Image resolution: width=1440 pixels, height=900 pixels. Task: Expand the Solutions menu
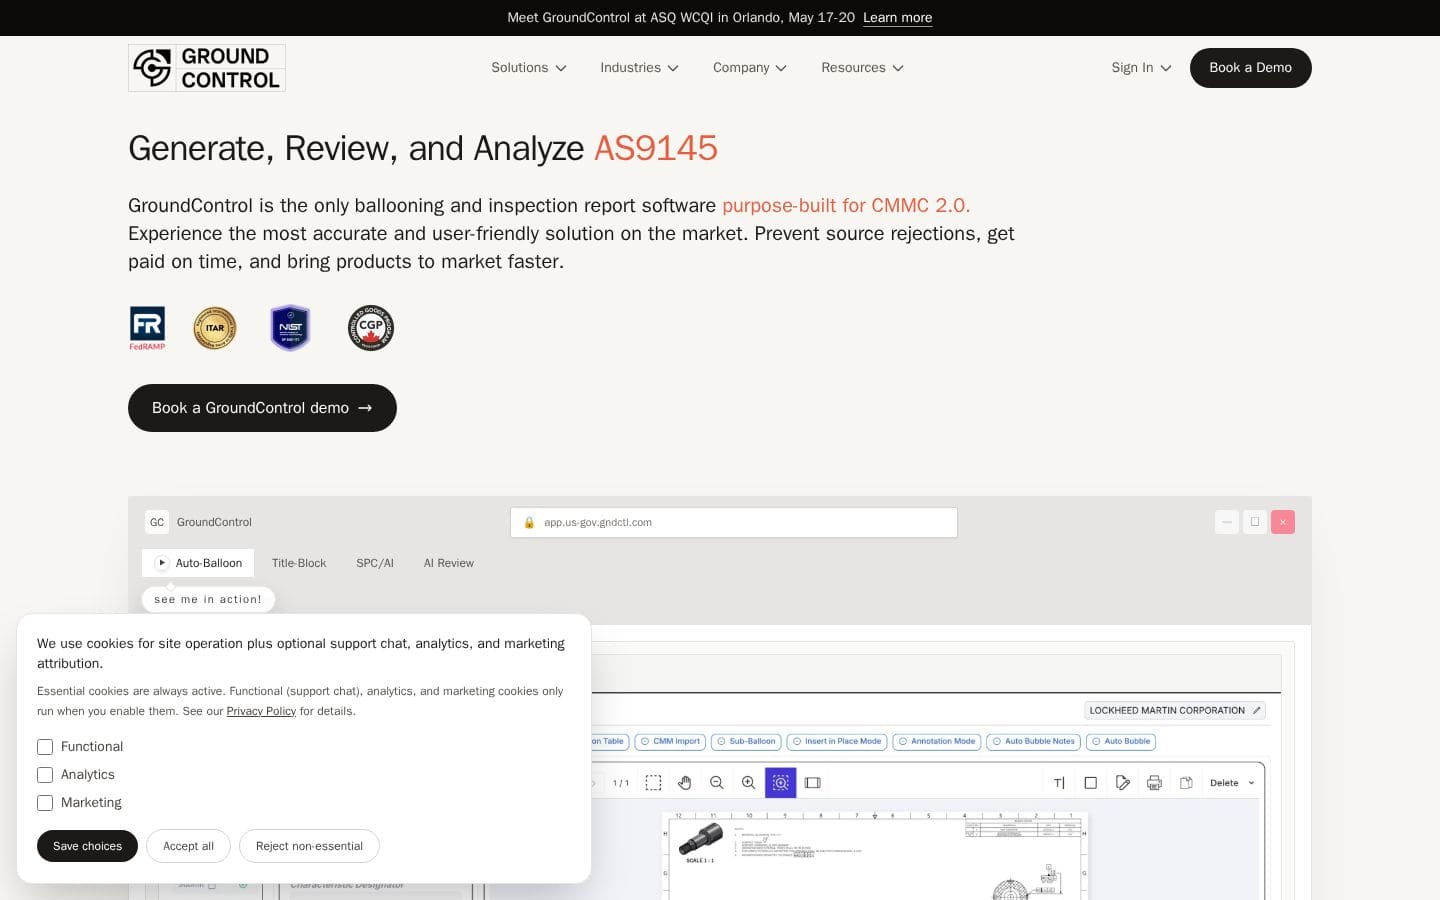tap(529, 68)
